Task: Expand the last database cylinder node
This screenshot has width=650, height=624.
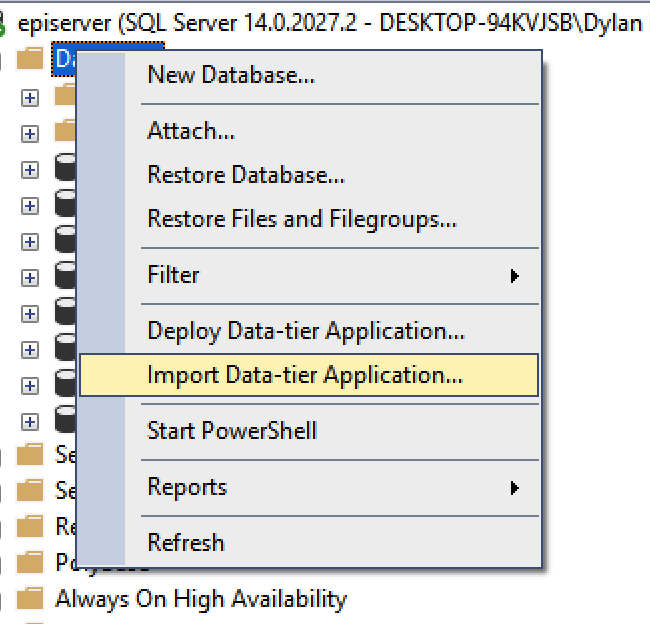Action: coord(30,422)
